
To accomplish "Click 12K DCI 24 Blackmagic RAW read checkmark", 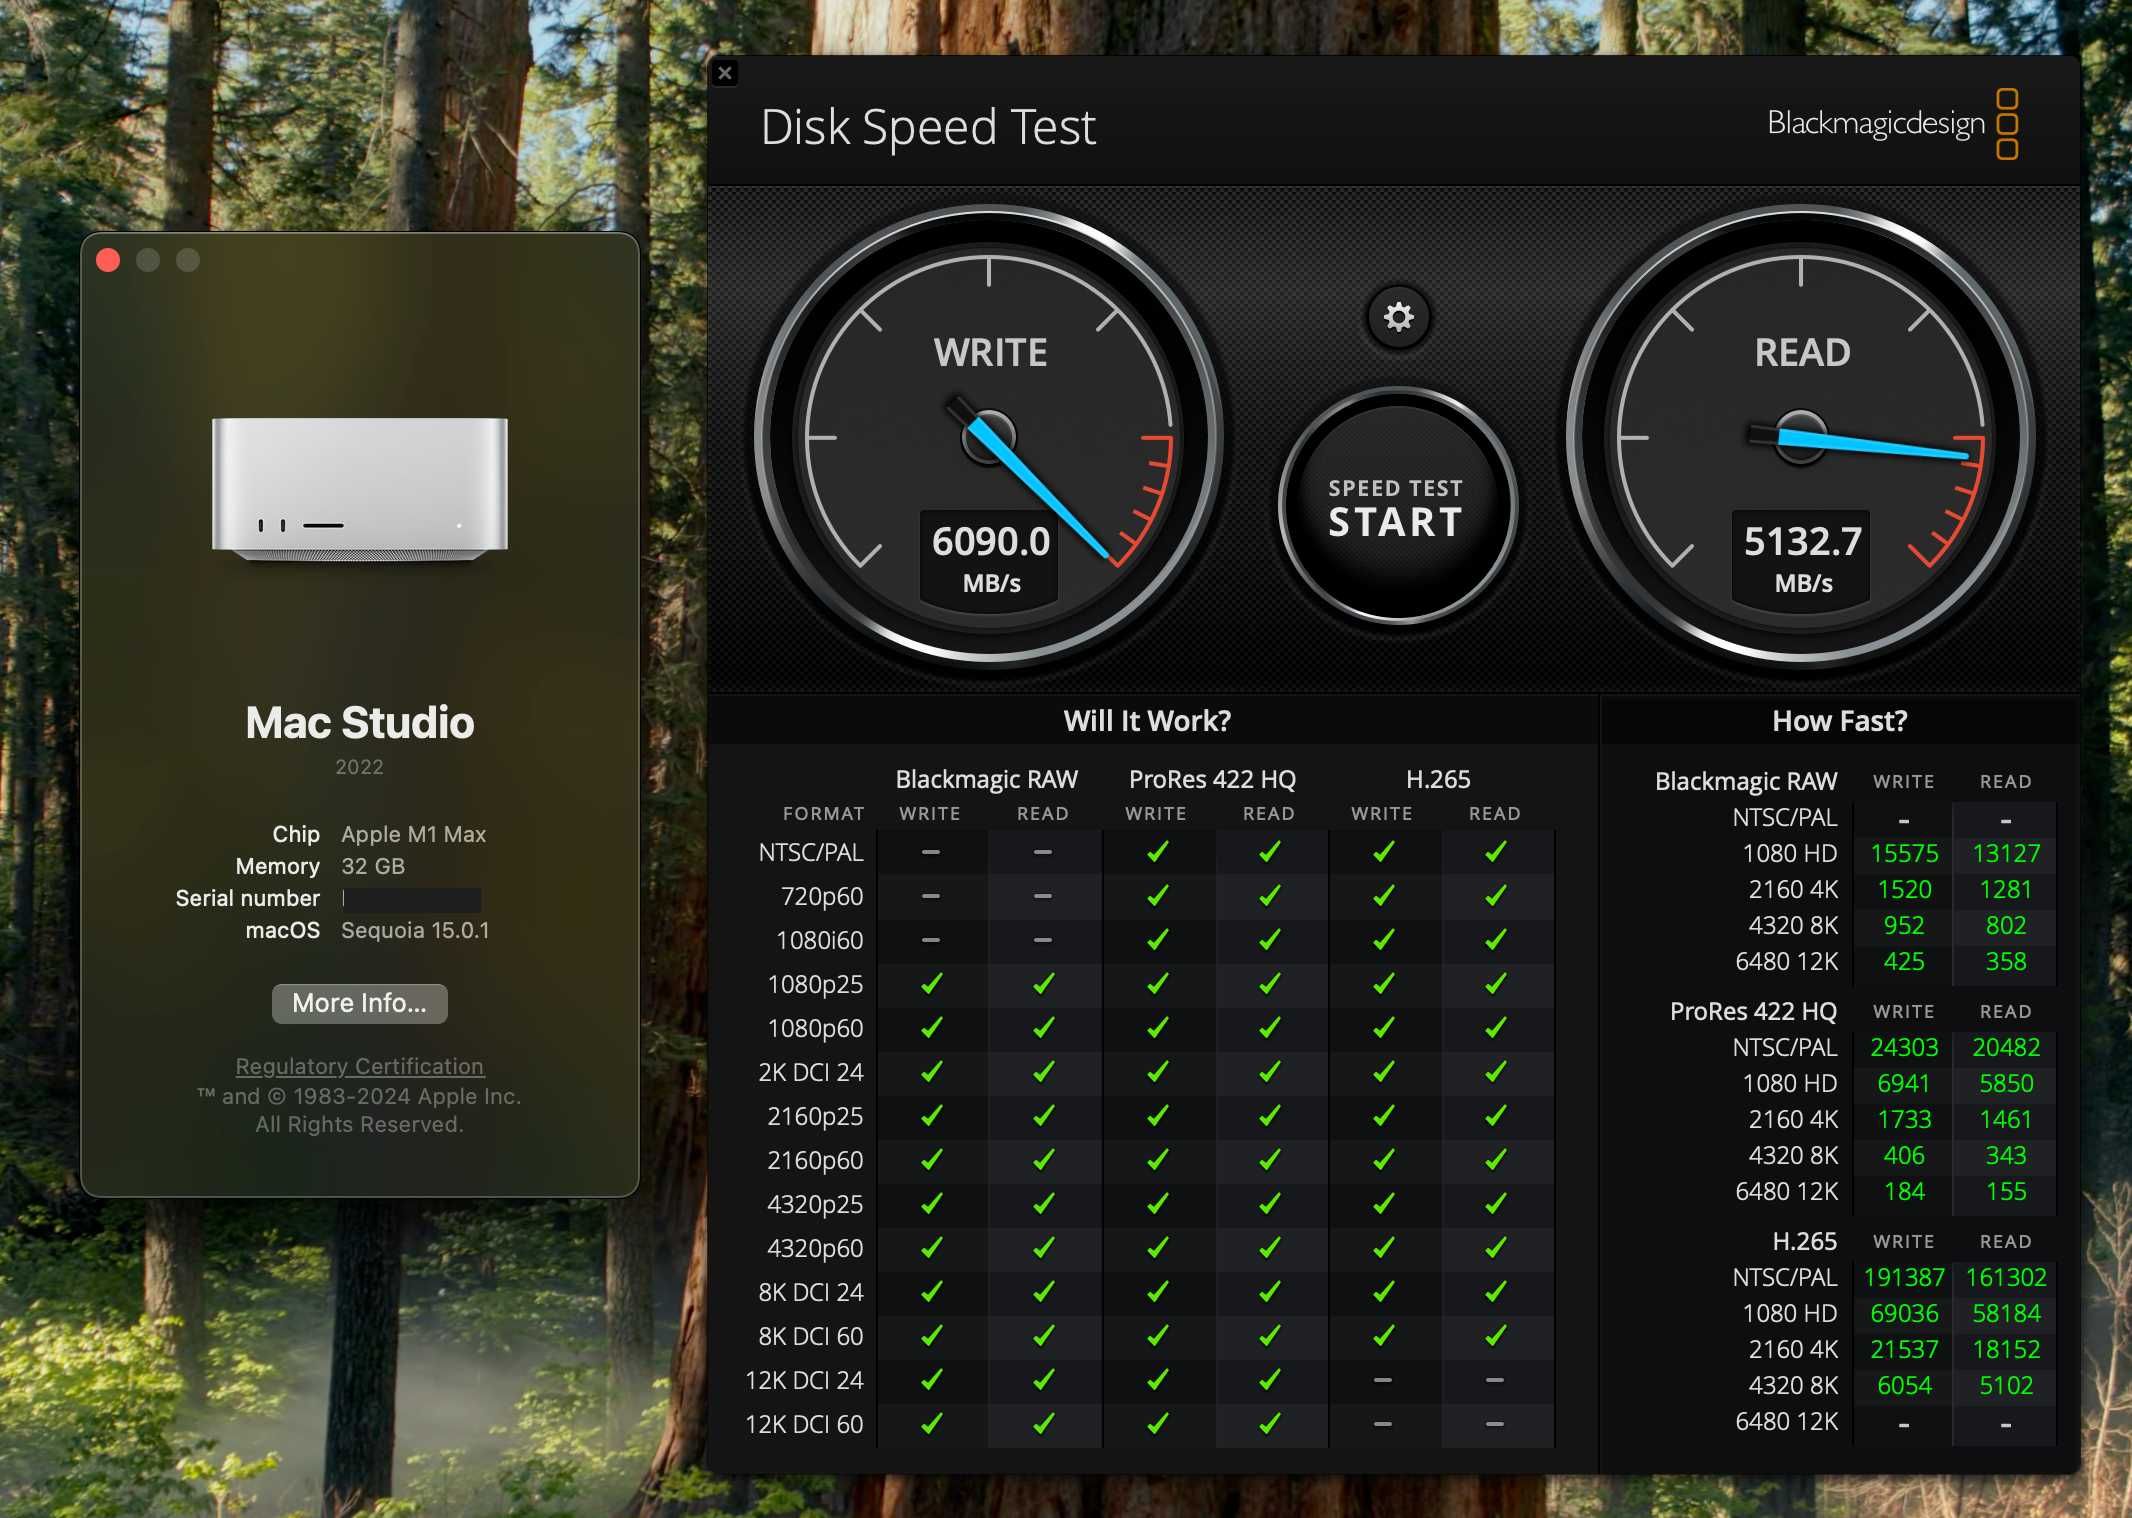I will coord(1043,1380).
